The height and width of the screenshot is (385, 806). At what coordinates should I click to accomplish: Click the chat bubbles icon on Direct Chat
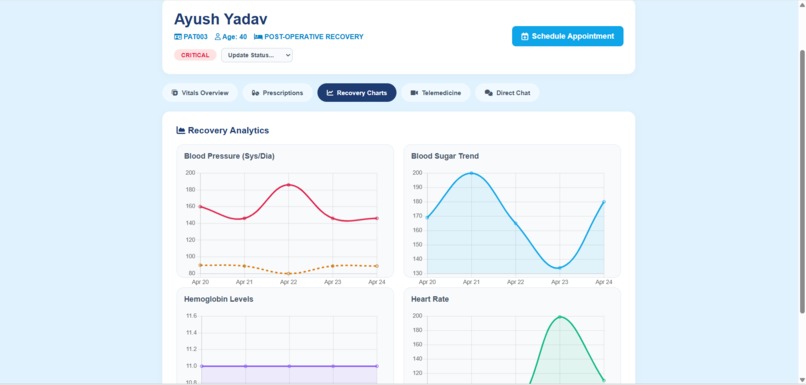point(489,93)
